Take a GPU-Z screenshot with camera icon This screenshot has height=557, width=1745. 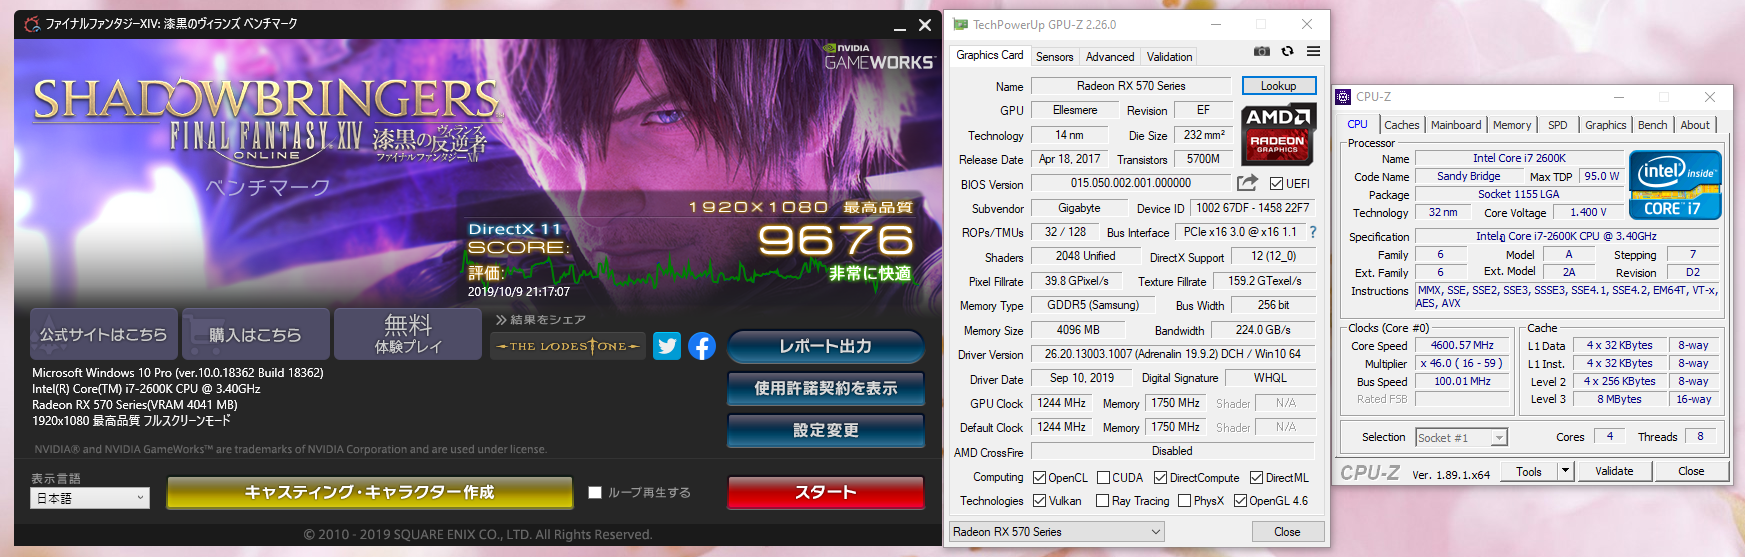(1262, 51)
